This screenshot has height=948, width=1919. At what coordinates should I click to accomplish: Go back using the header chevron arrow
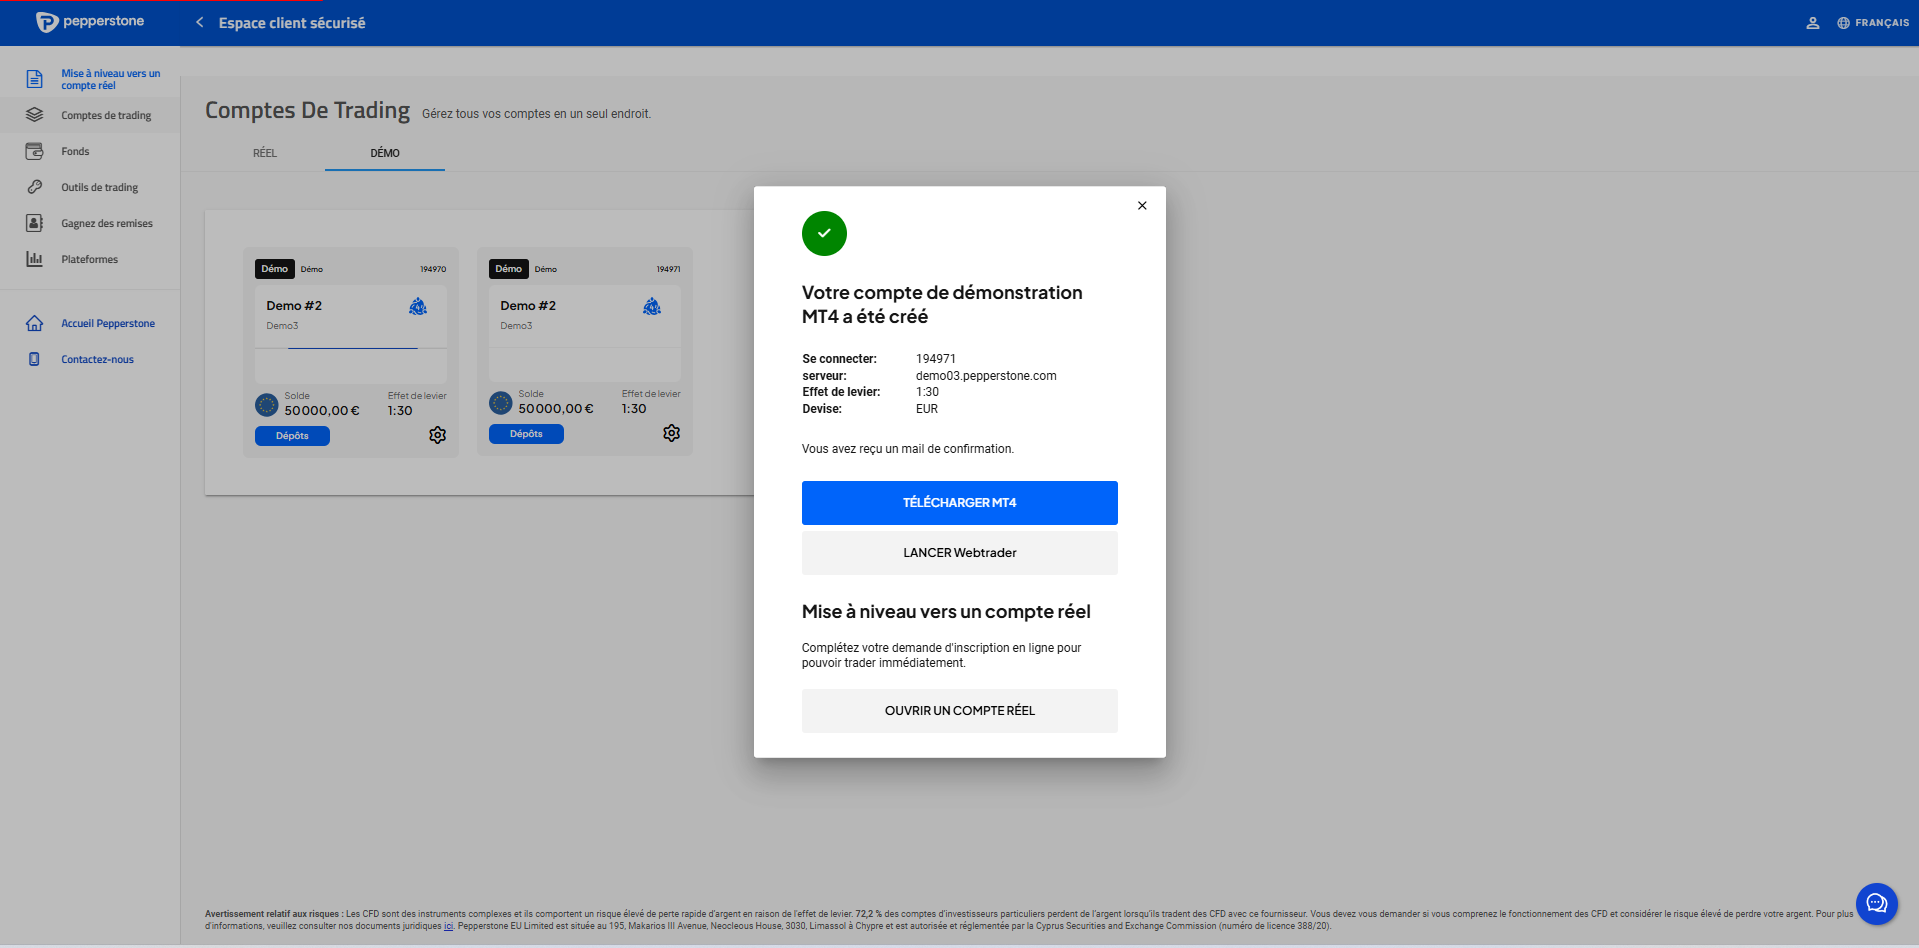[x=200, y=22]
